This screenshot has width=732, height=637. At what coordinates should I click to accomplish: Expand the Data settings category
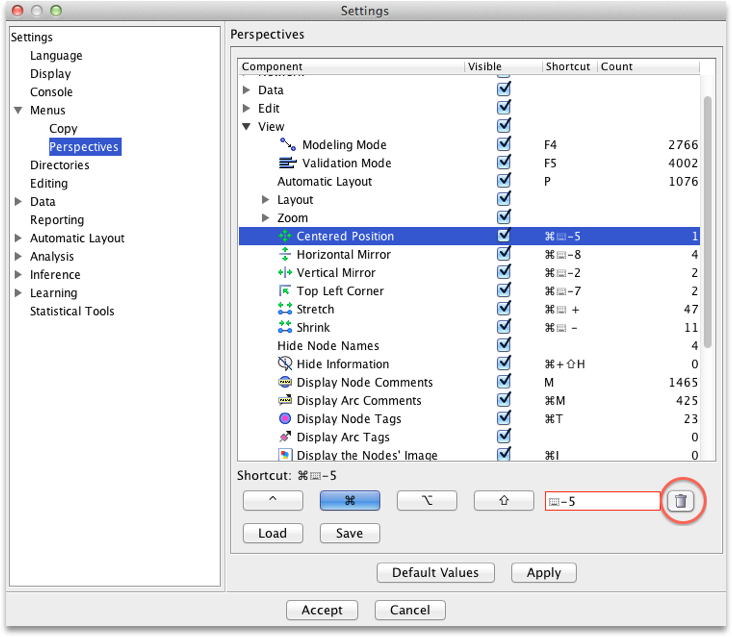pyautogui.click(x=18, y=202)
